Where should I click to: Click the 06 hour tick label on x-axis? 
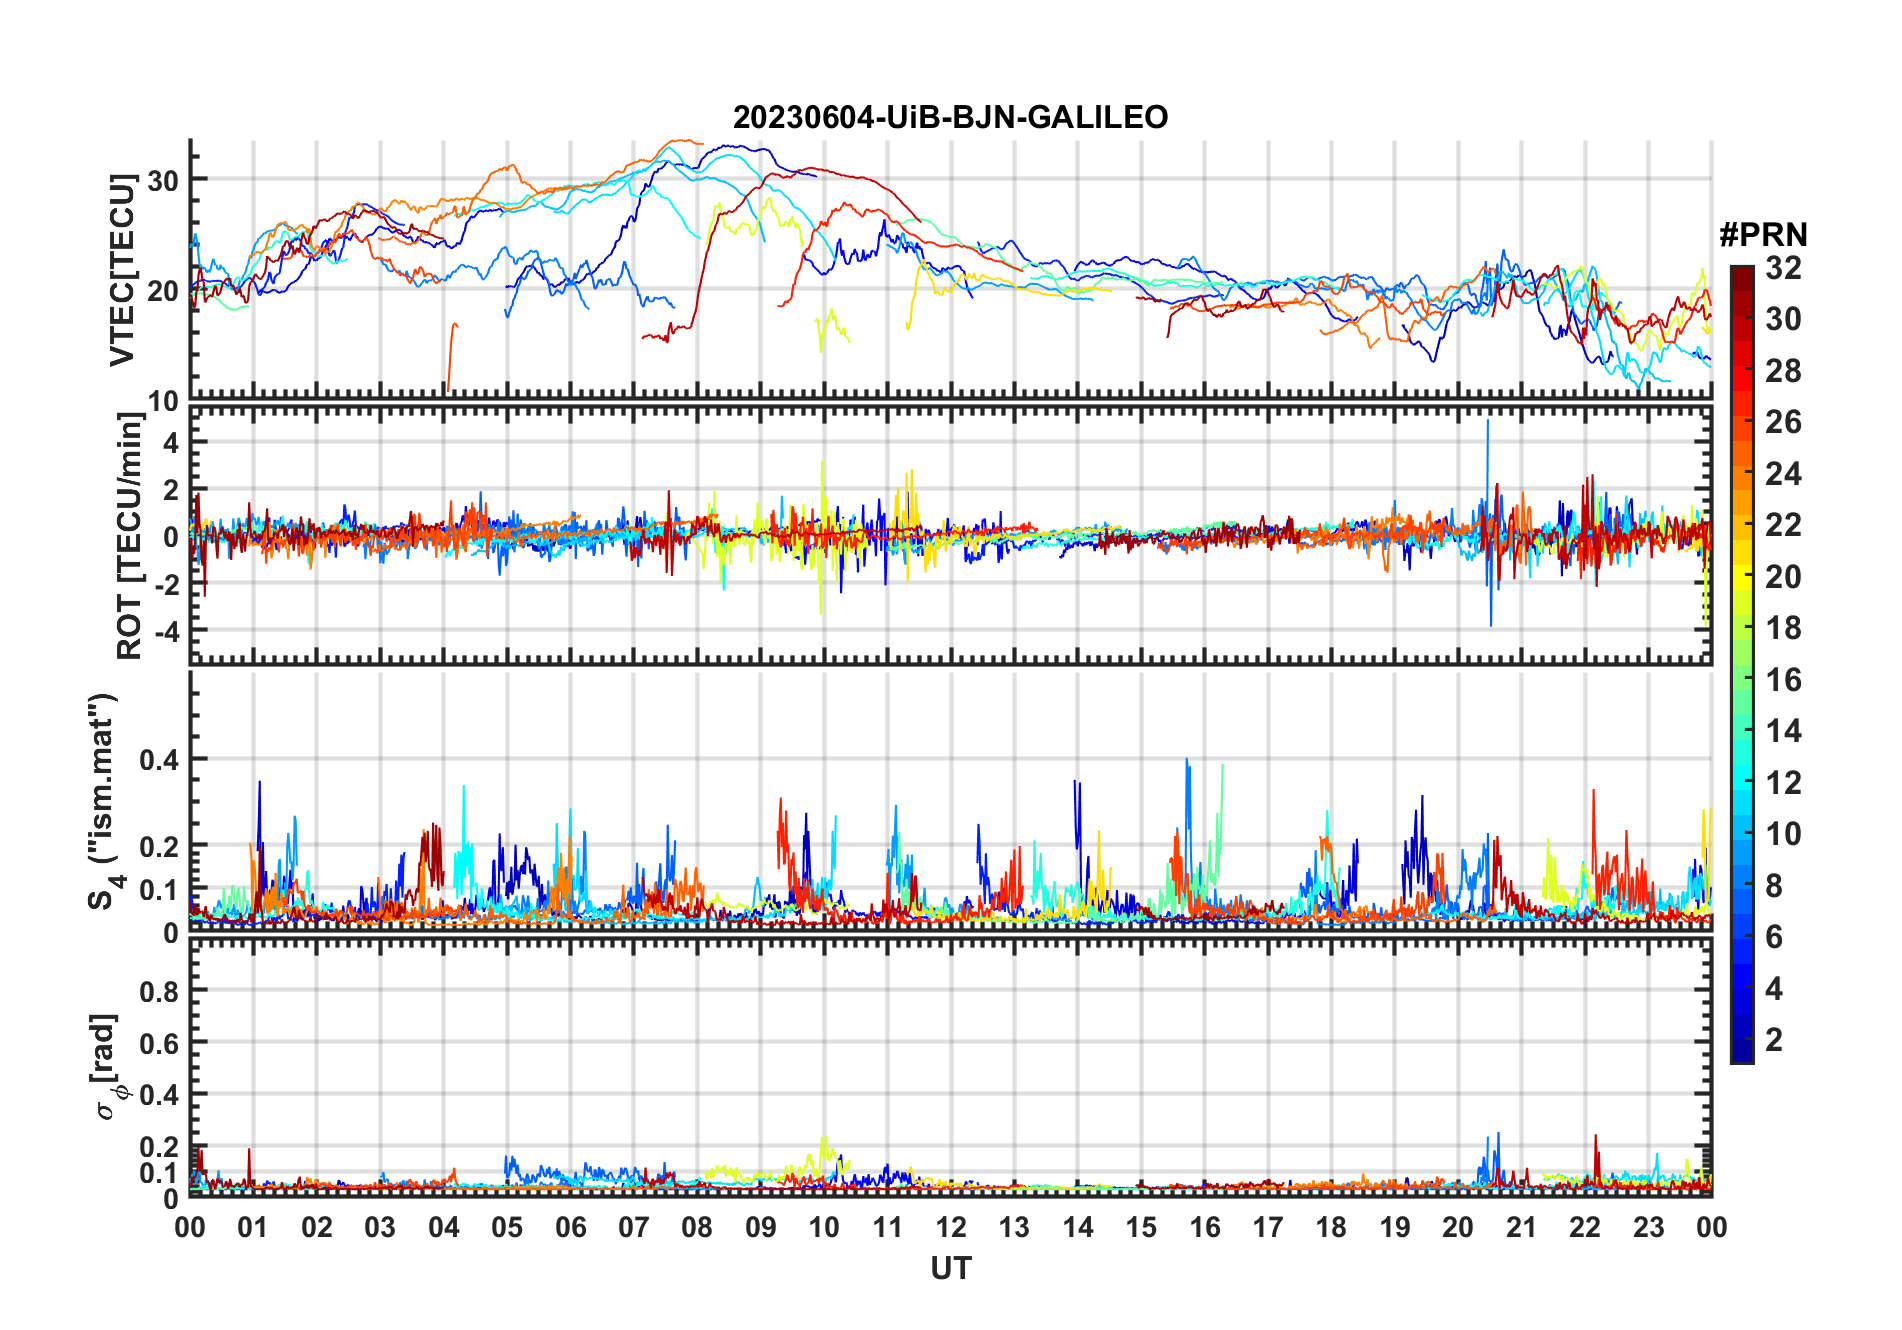570,1227
